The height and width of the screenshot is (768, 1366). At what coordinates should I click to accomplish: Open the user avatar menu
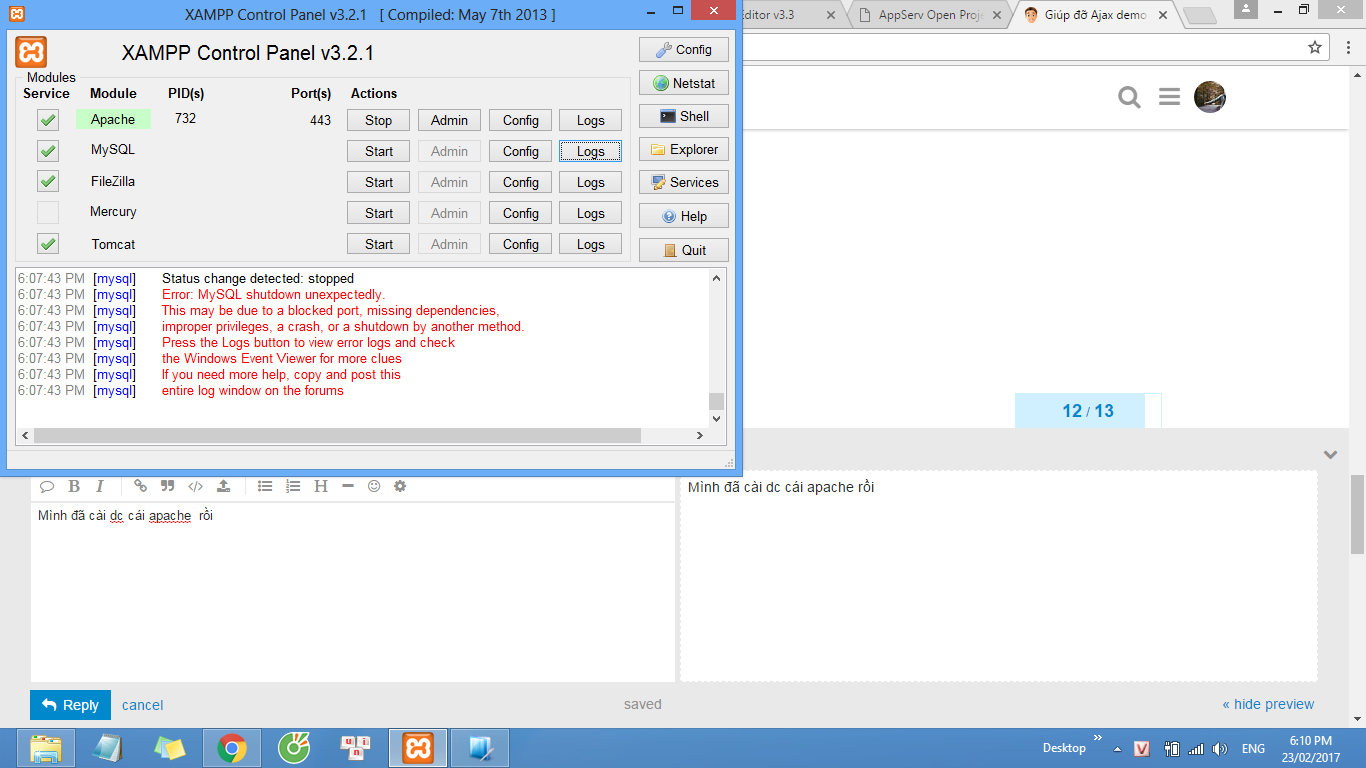[1210, 96]
